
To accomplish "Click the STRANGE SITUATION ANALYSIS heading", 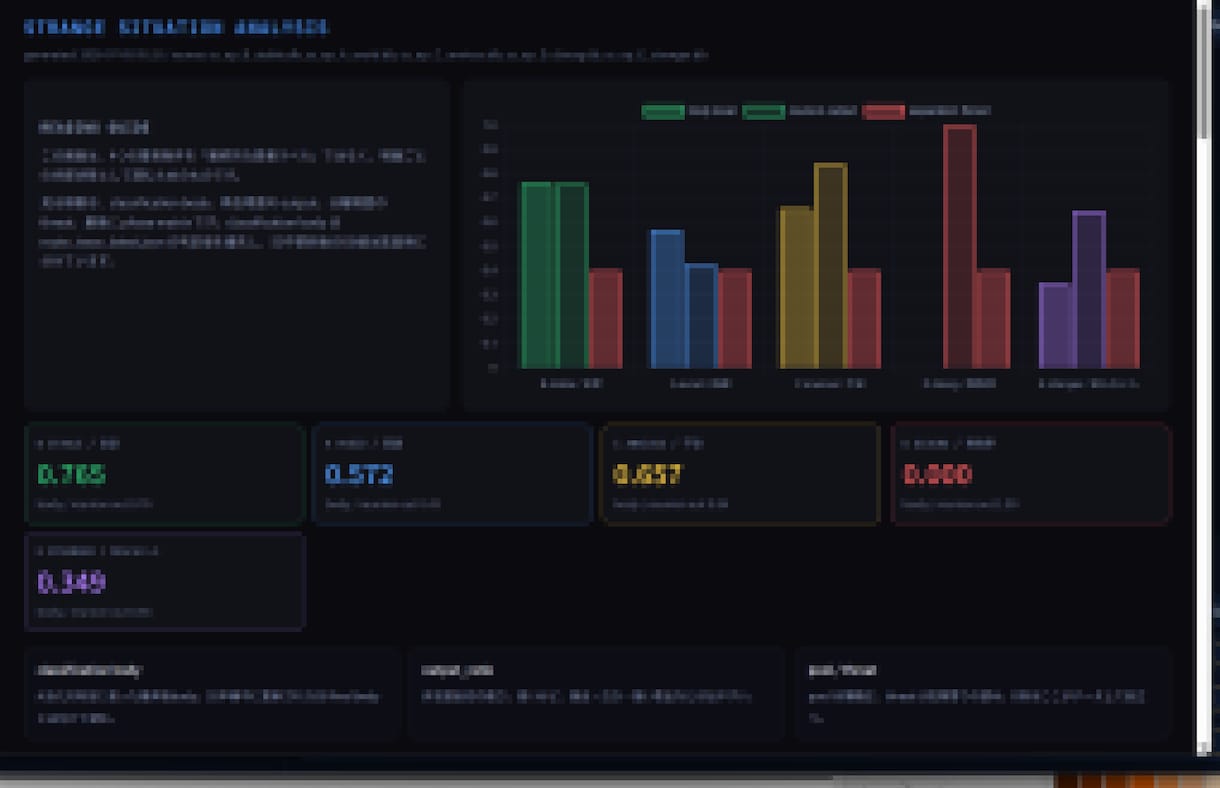I will pyautogui.click(x=176, y=28).
